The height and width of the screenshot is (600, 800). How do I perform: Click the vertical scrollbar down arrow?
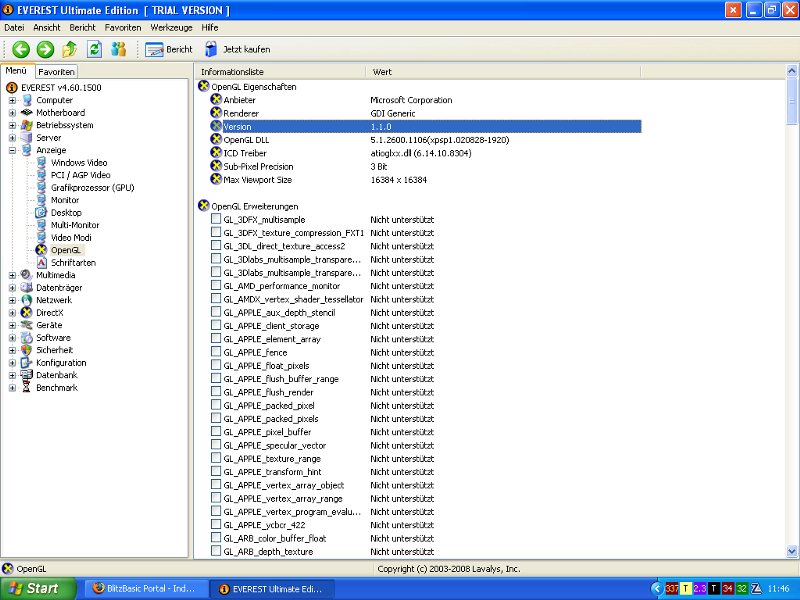tap(793, 551)
